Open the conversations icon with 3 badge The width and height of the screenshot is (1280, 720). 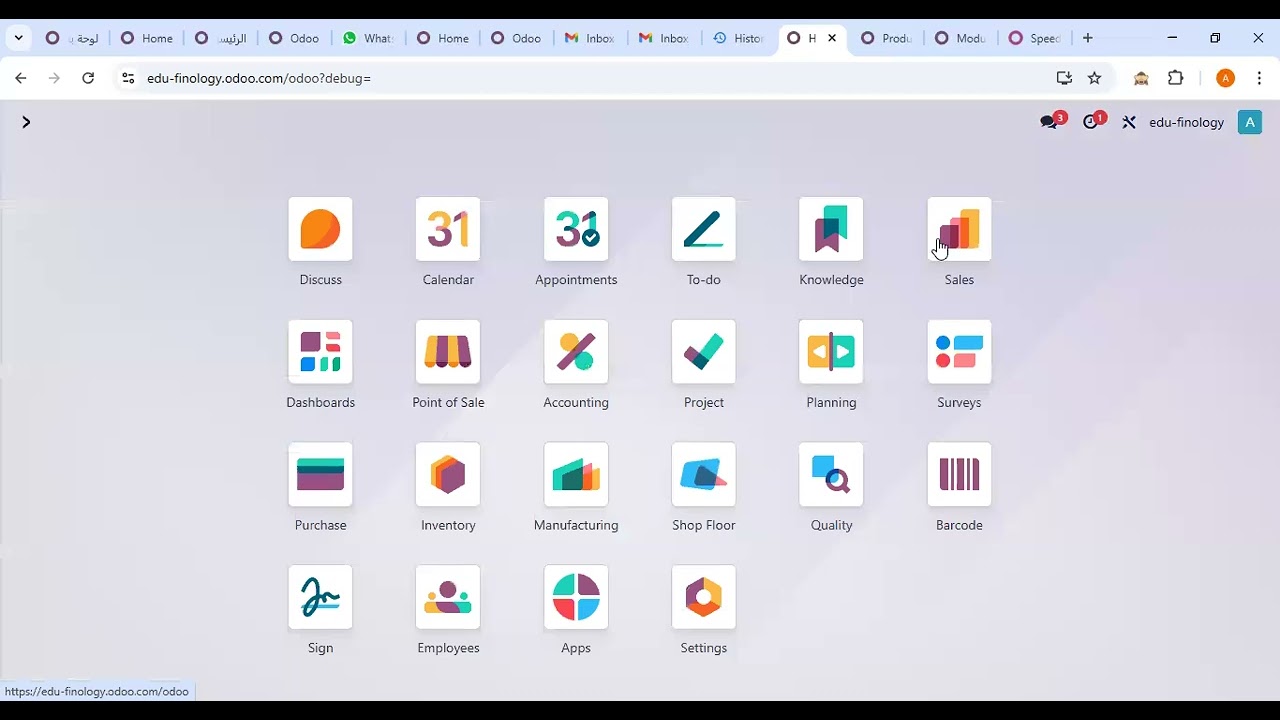[x=1051, y=122]
